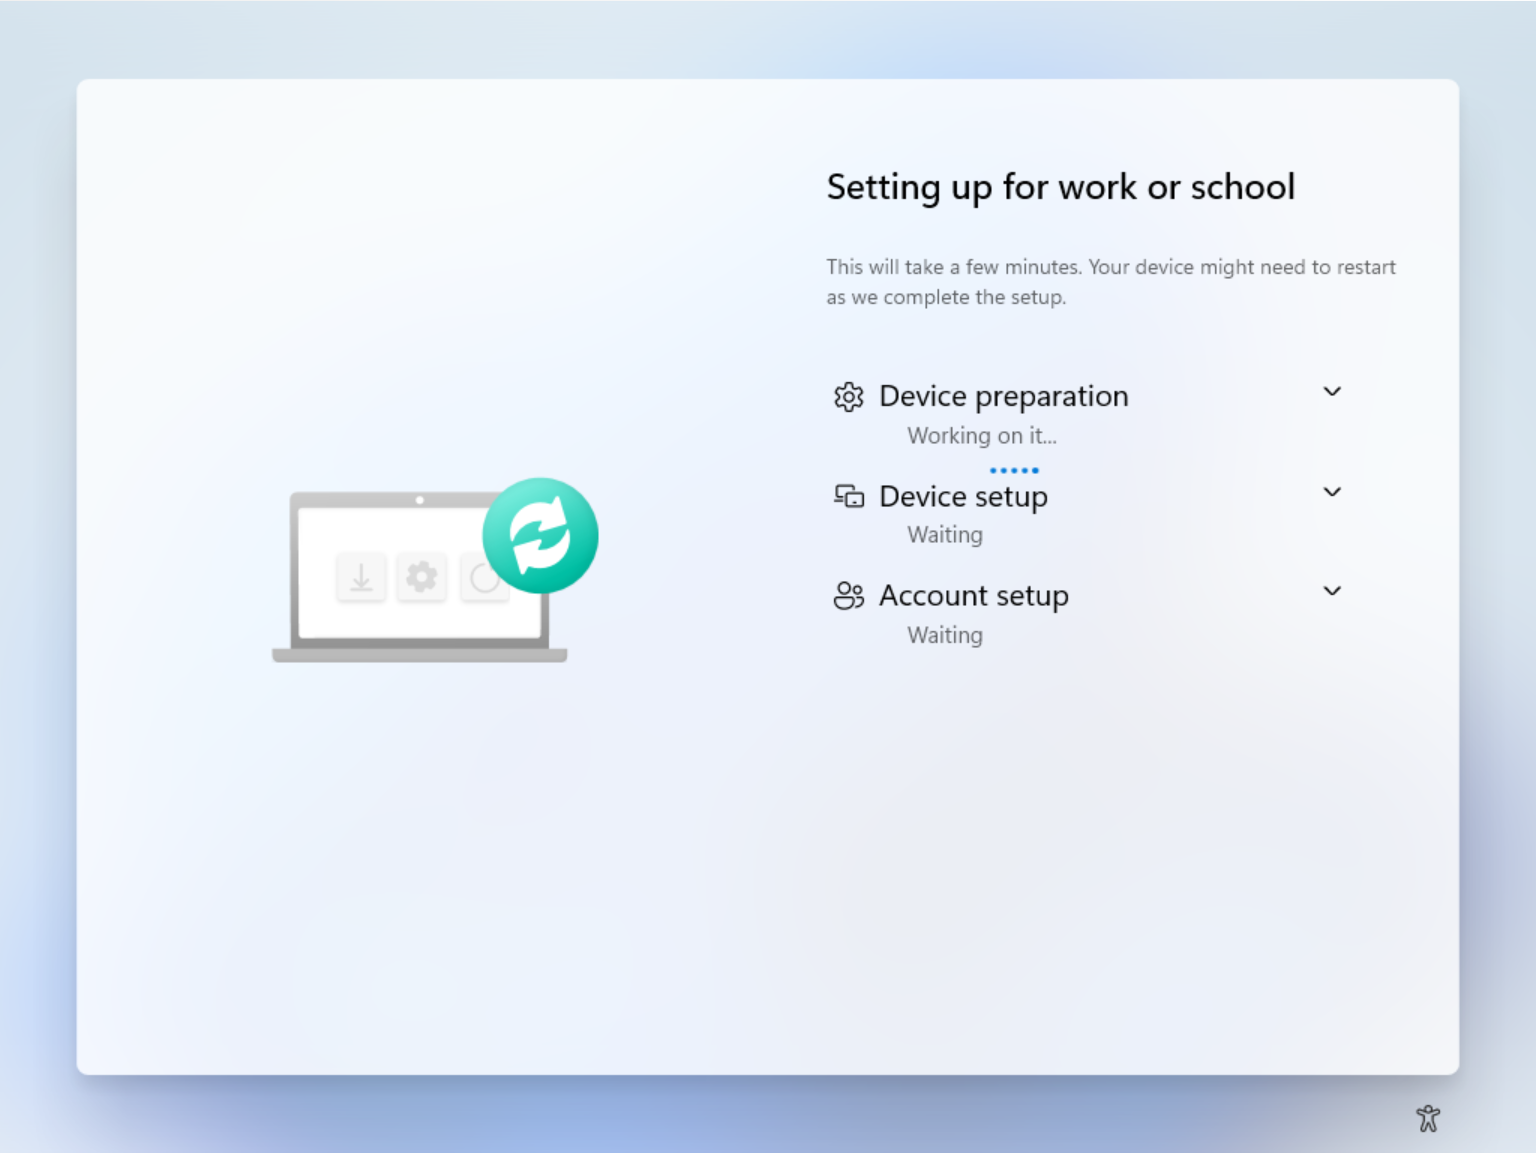Click the download icon inside the laptop screen
The width and height of the screenshot is (1536, 1153).
(361, 577)
